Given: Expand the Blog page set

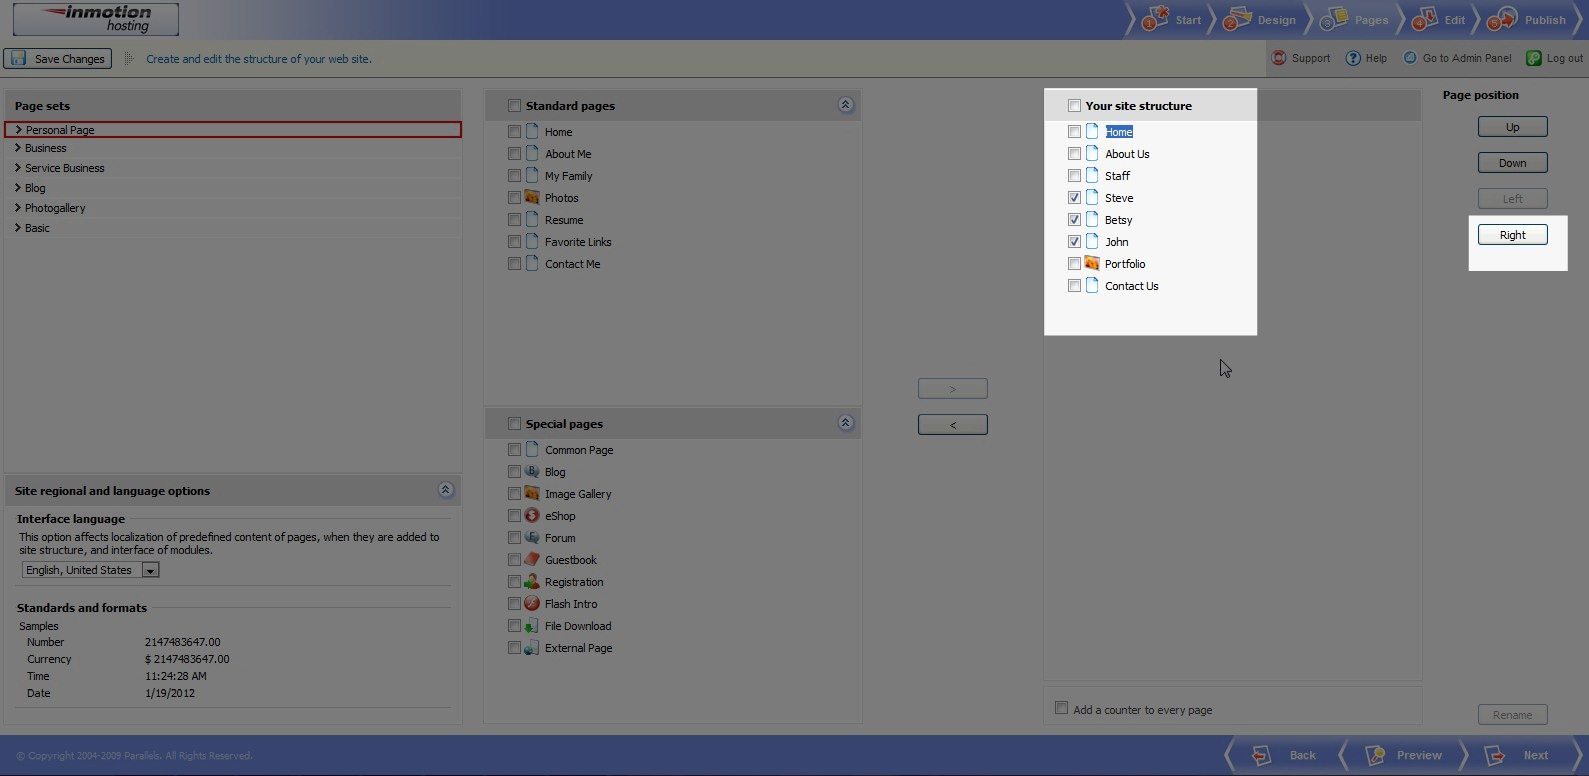Looking at the screenshot, I should 18,188.
